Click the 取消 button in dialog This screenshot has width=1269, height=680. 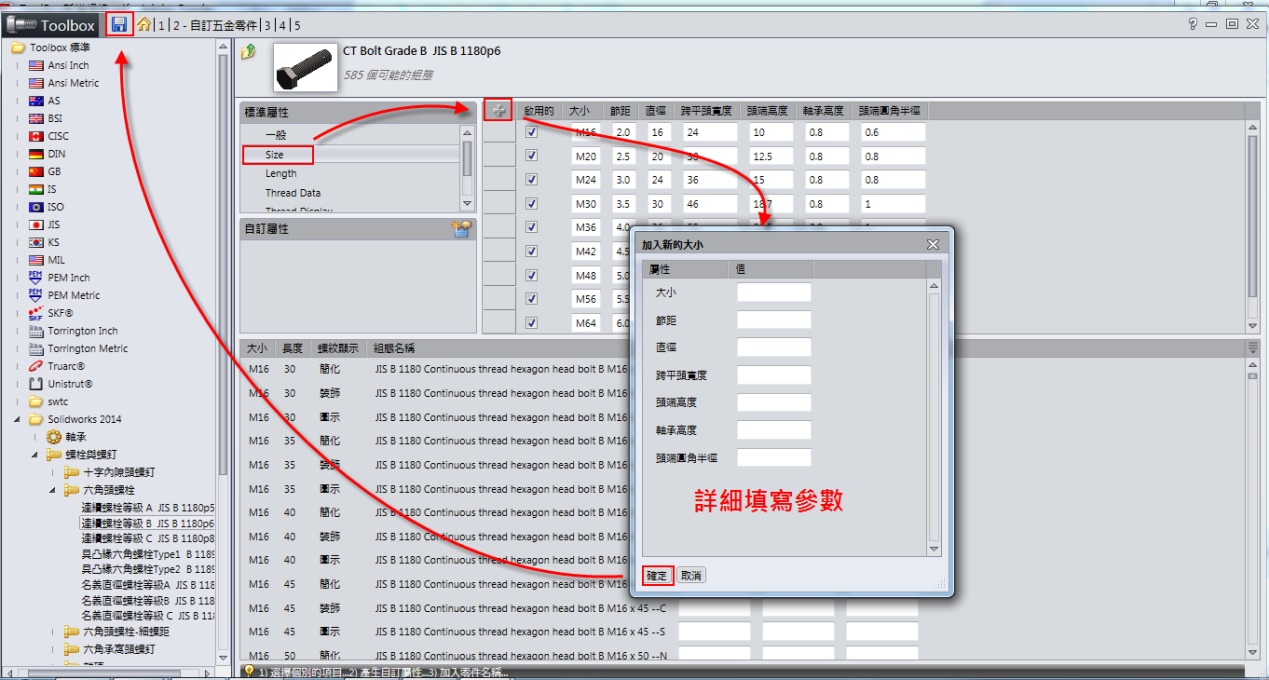(691, 576)
